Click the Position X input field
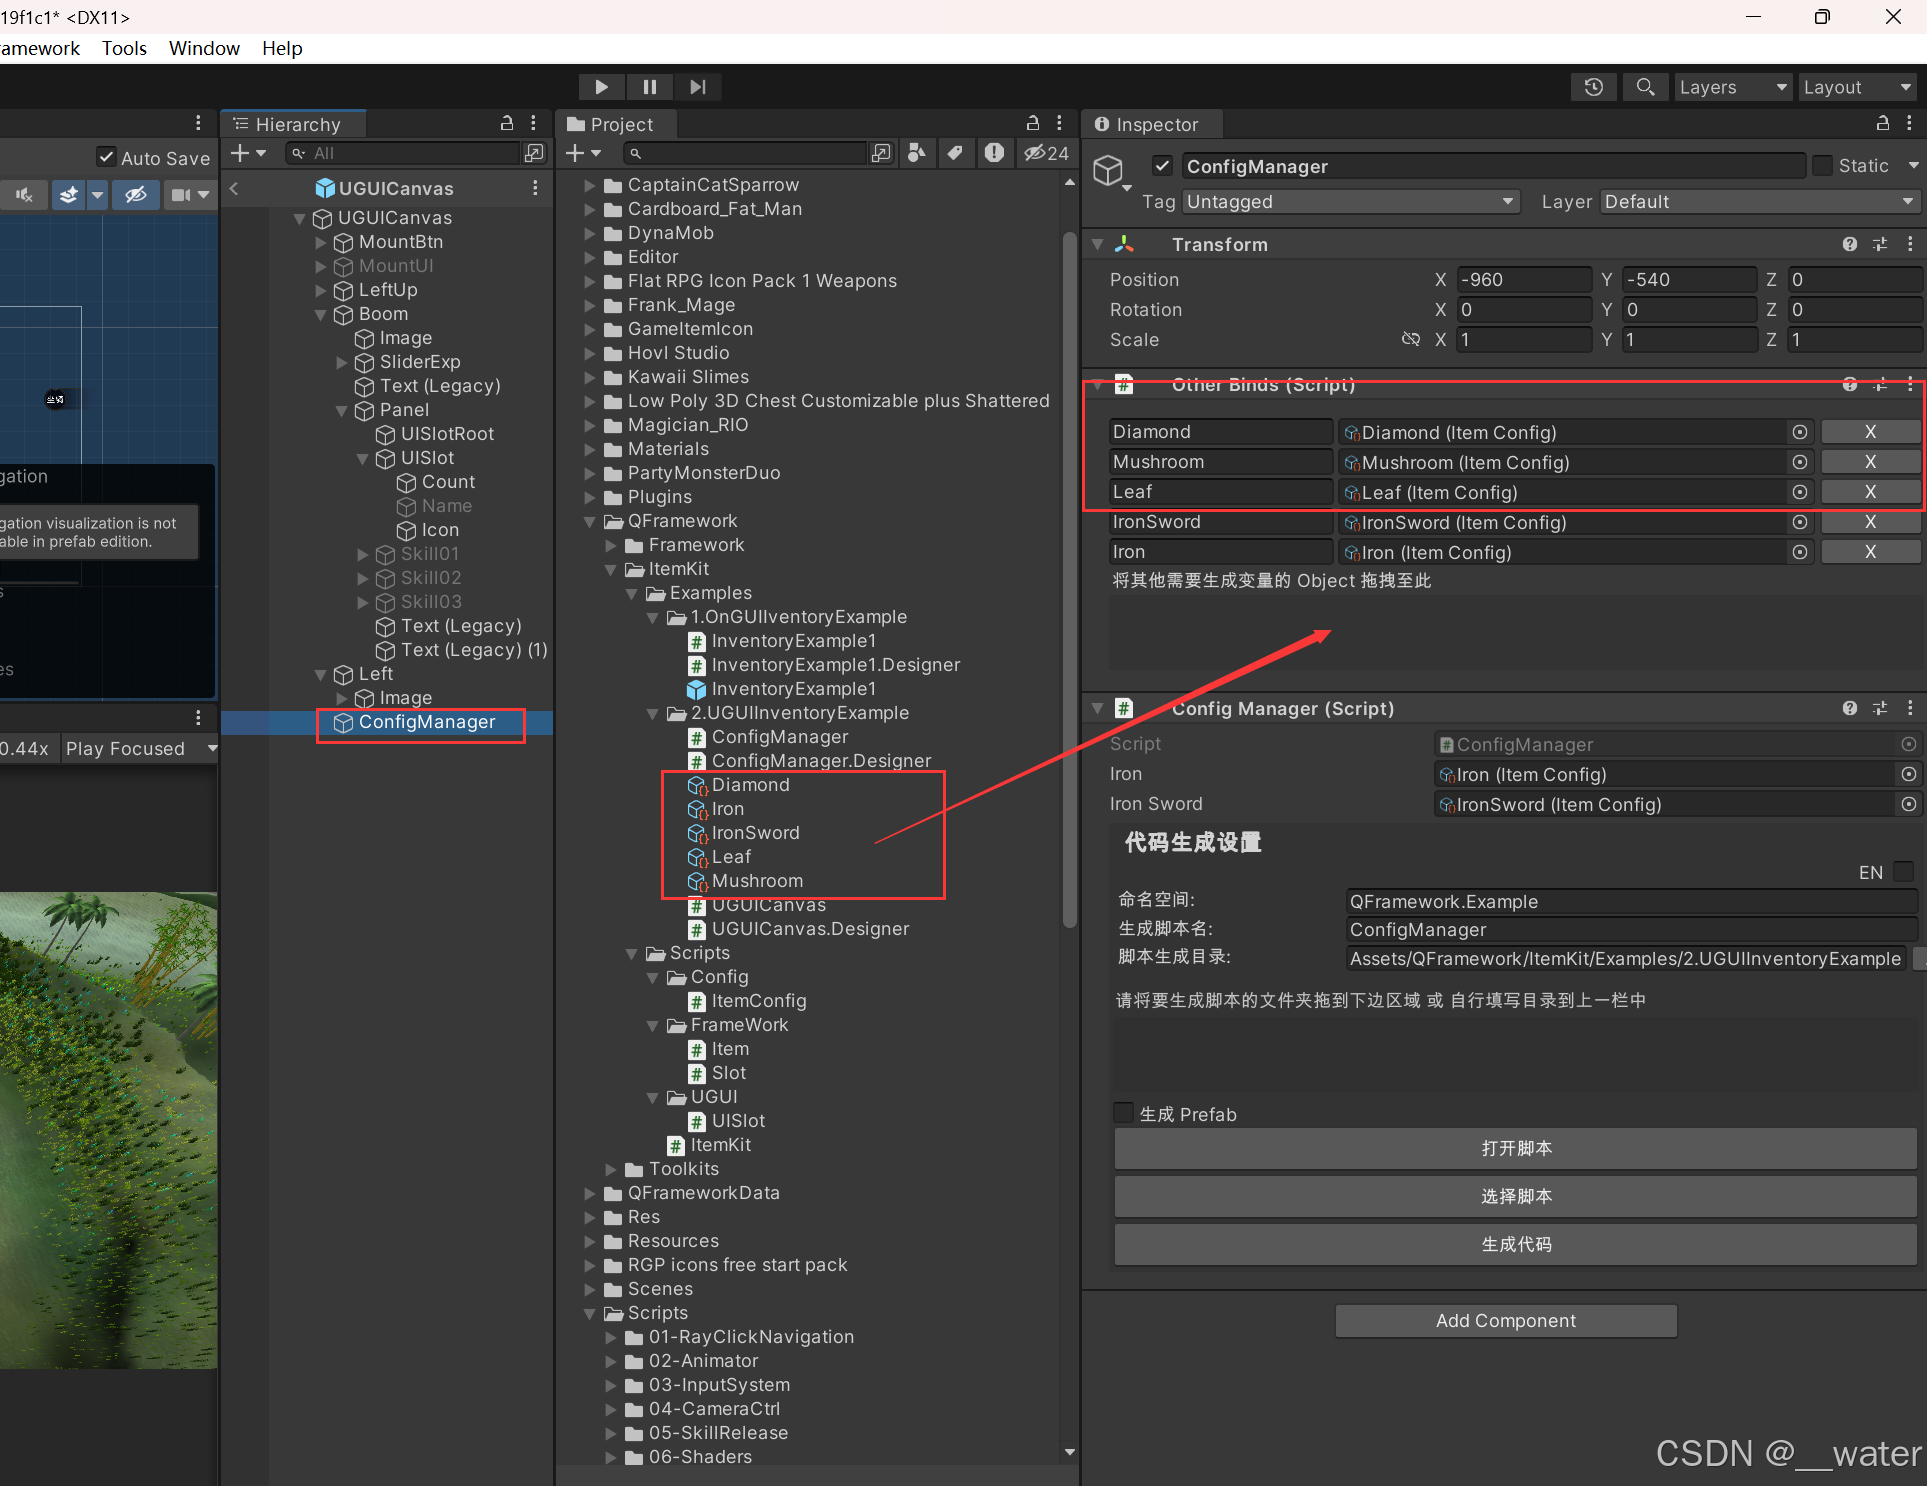 point(1524,280)
